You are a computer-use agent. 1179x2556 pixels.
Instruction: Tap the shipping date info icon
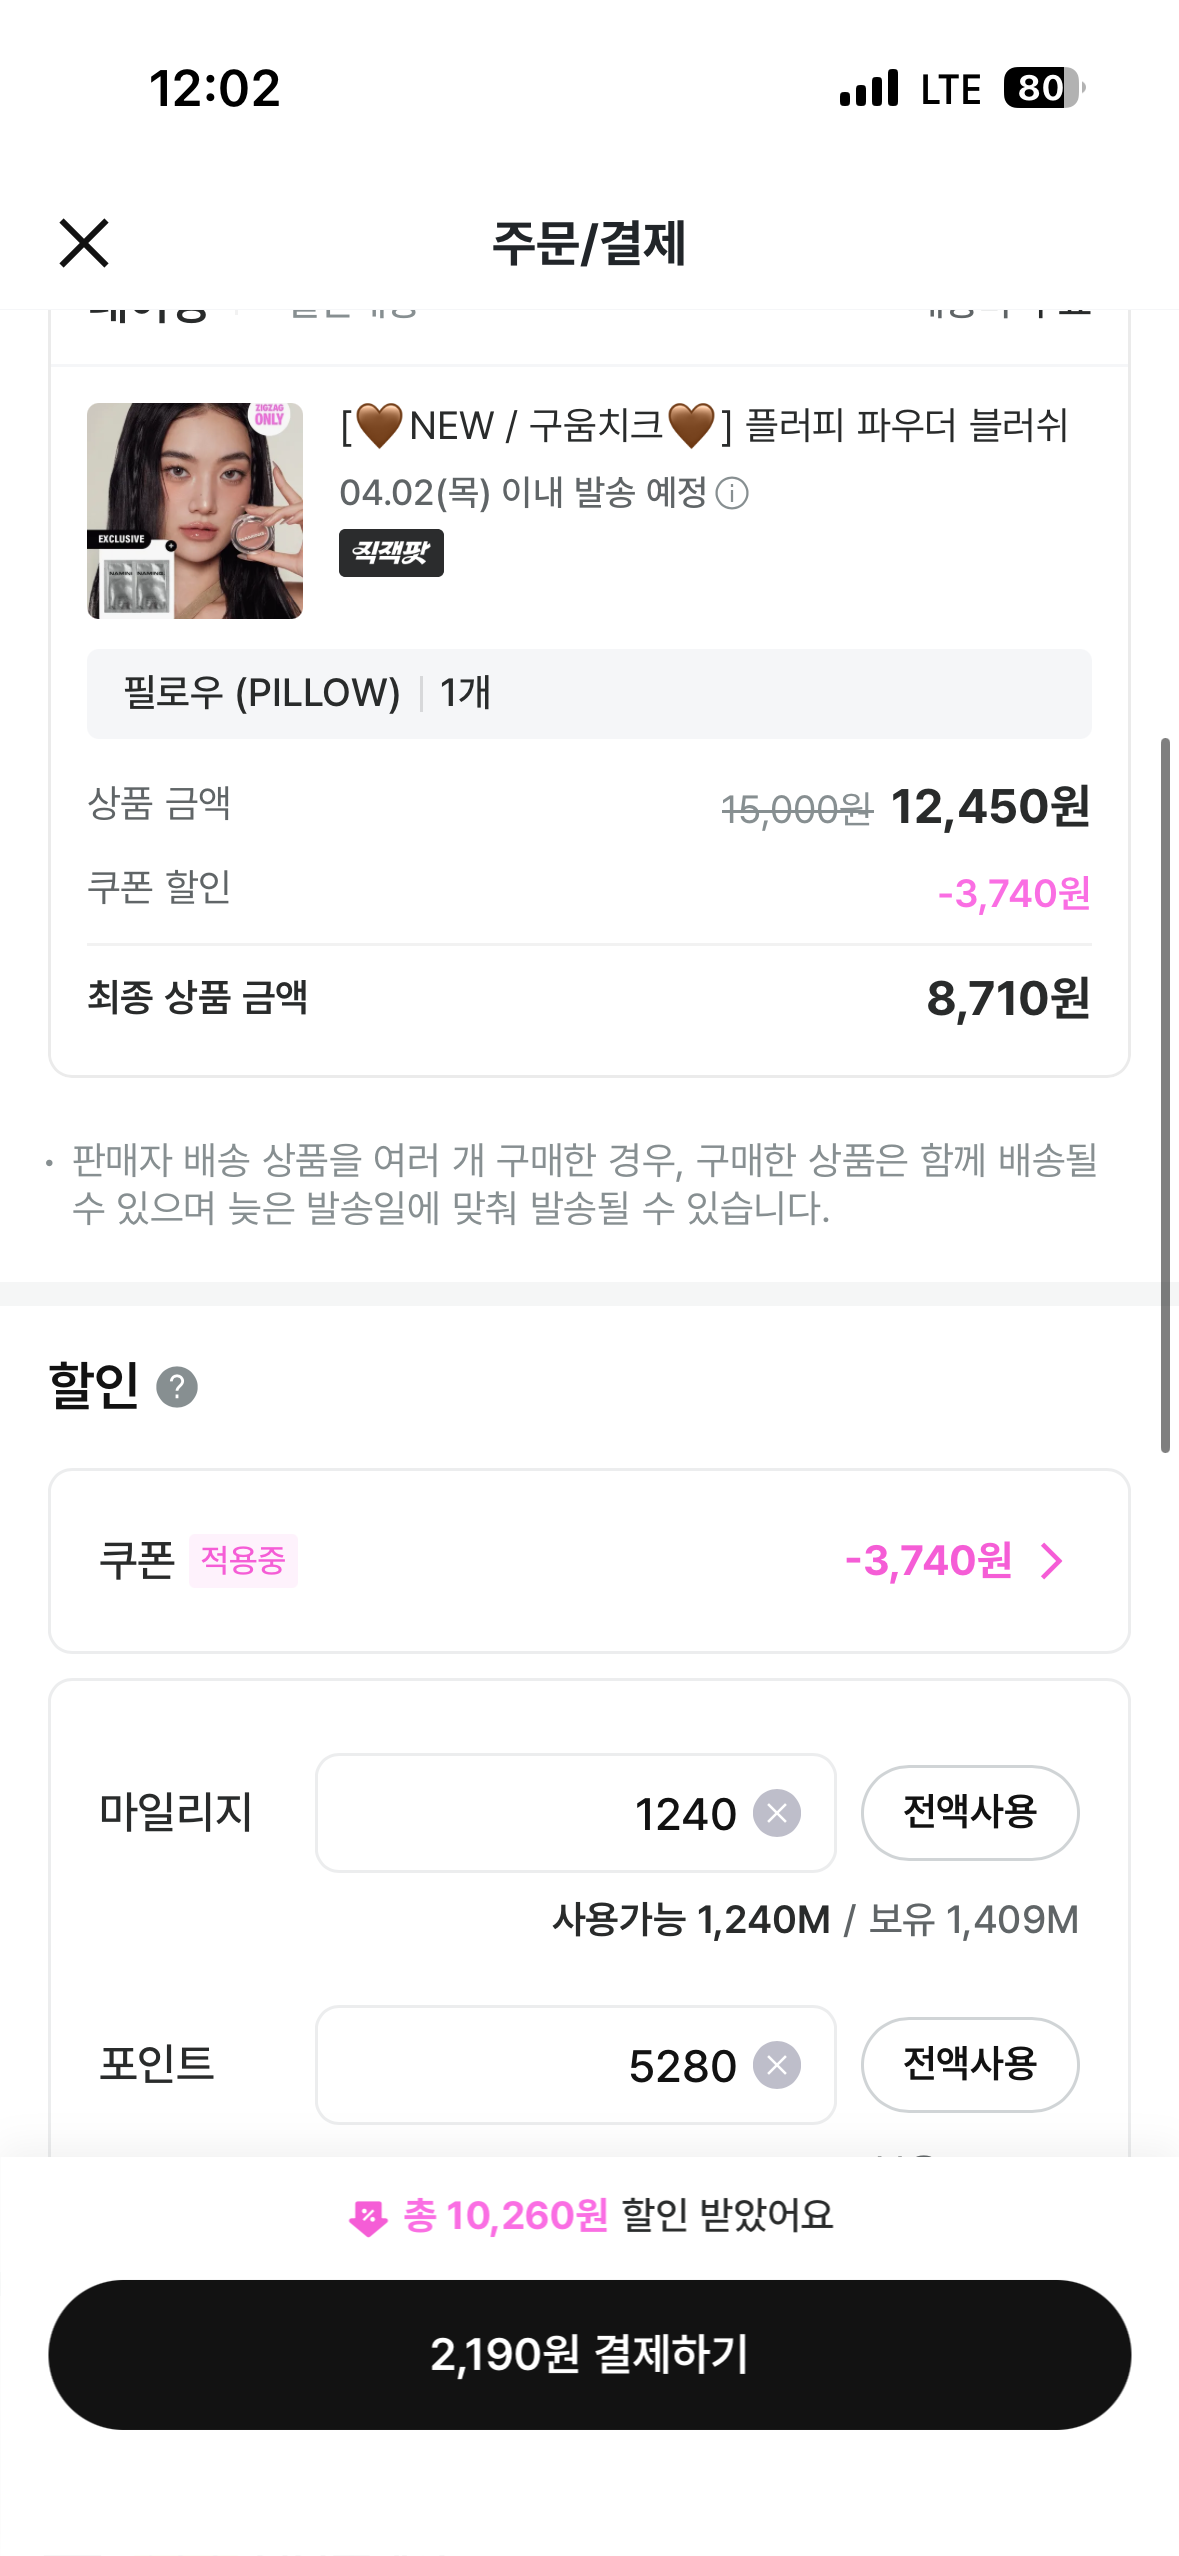click(732, 493)
